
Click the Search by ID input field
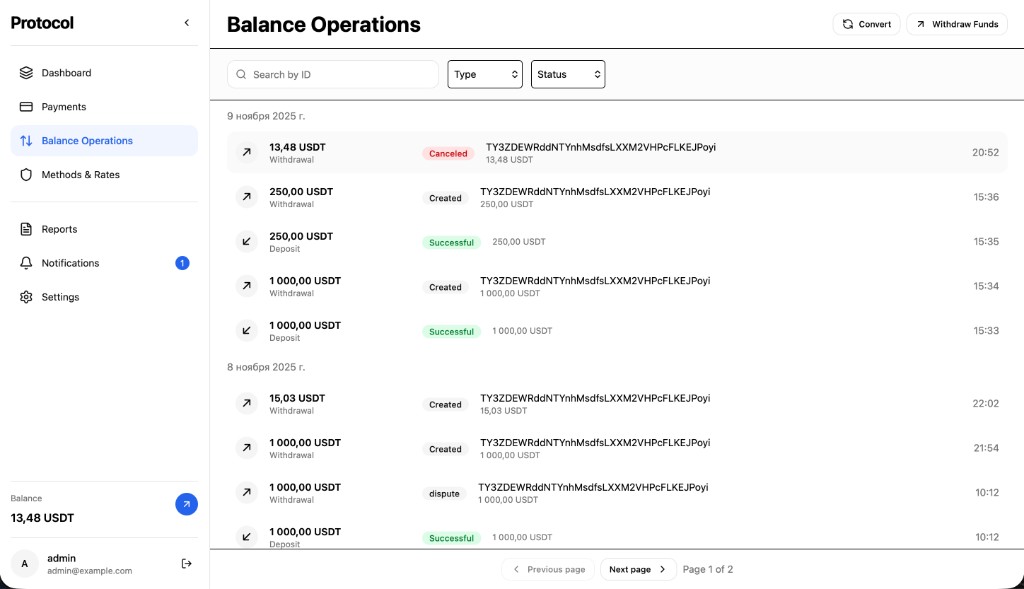330,74
